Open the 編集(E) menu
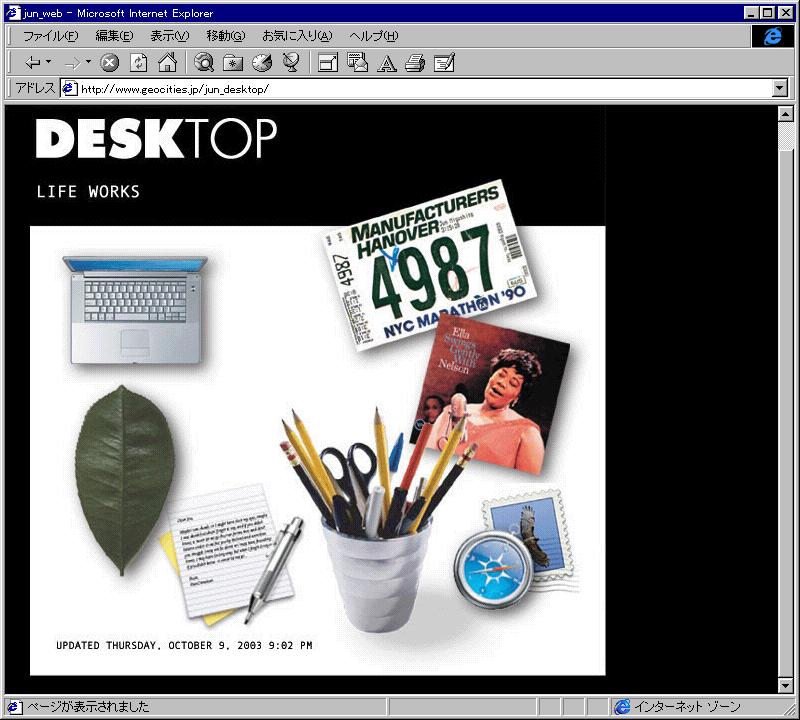Viewport: 800px width, 720px height. tap(114, 36)
